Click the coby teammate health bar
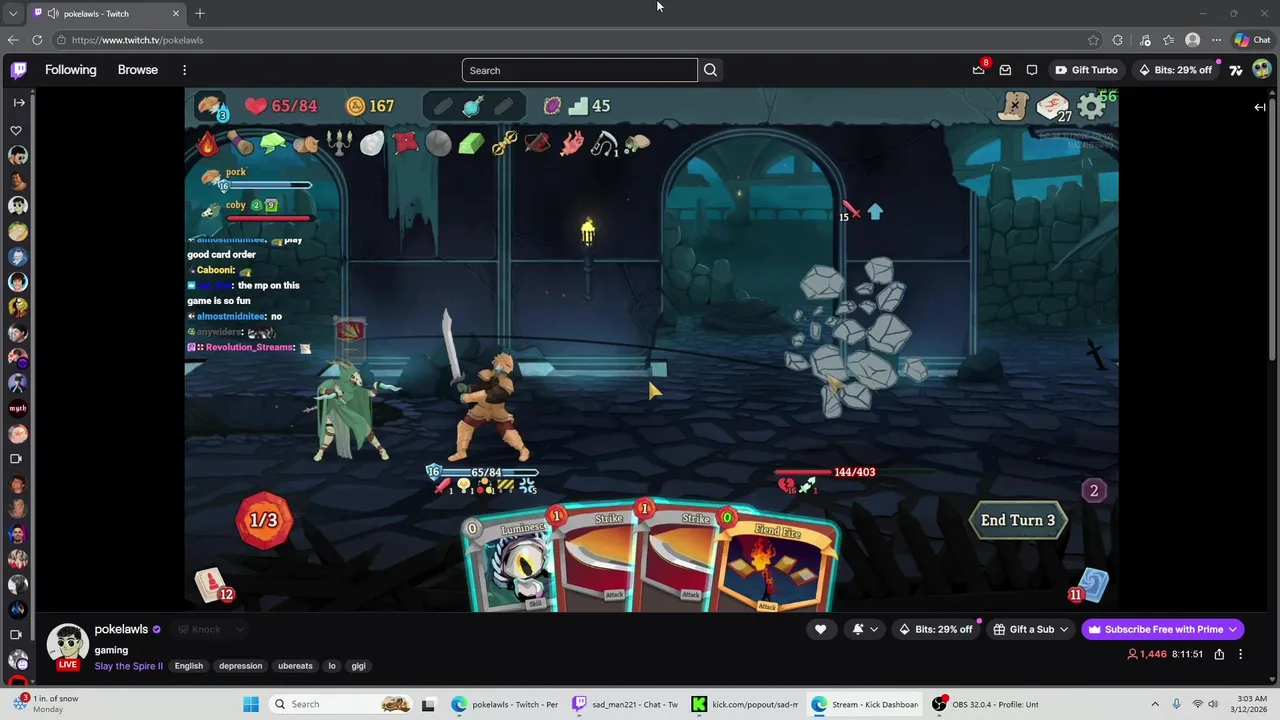The height and width of the screenshot is (720, 1280). tap(267, 218)
